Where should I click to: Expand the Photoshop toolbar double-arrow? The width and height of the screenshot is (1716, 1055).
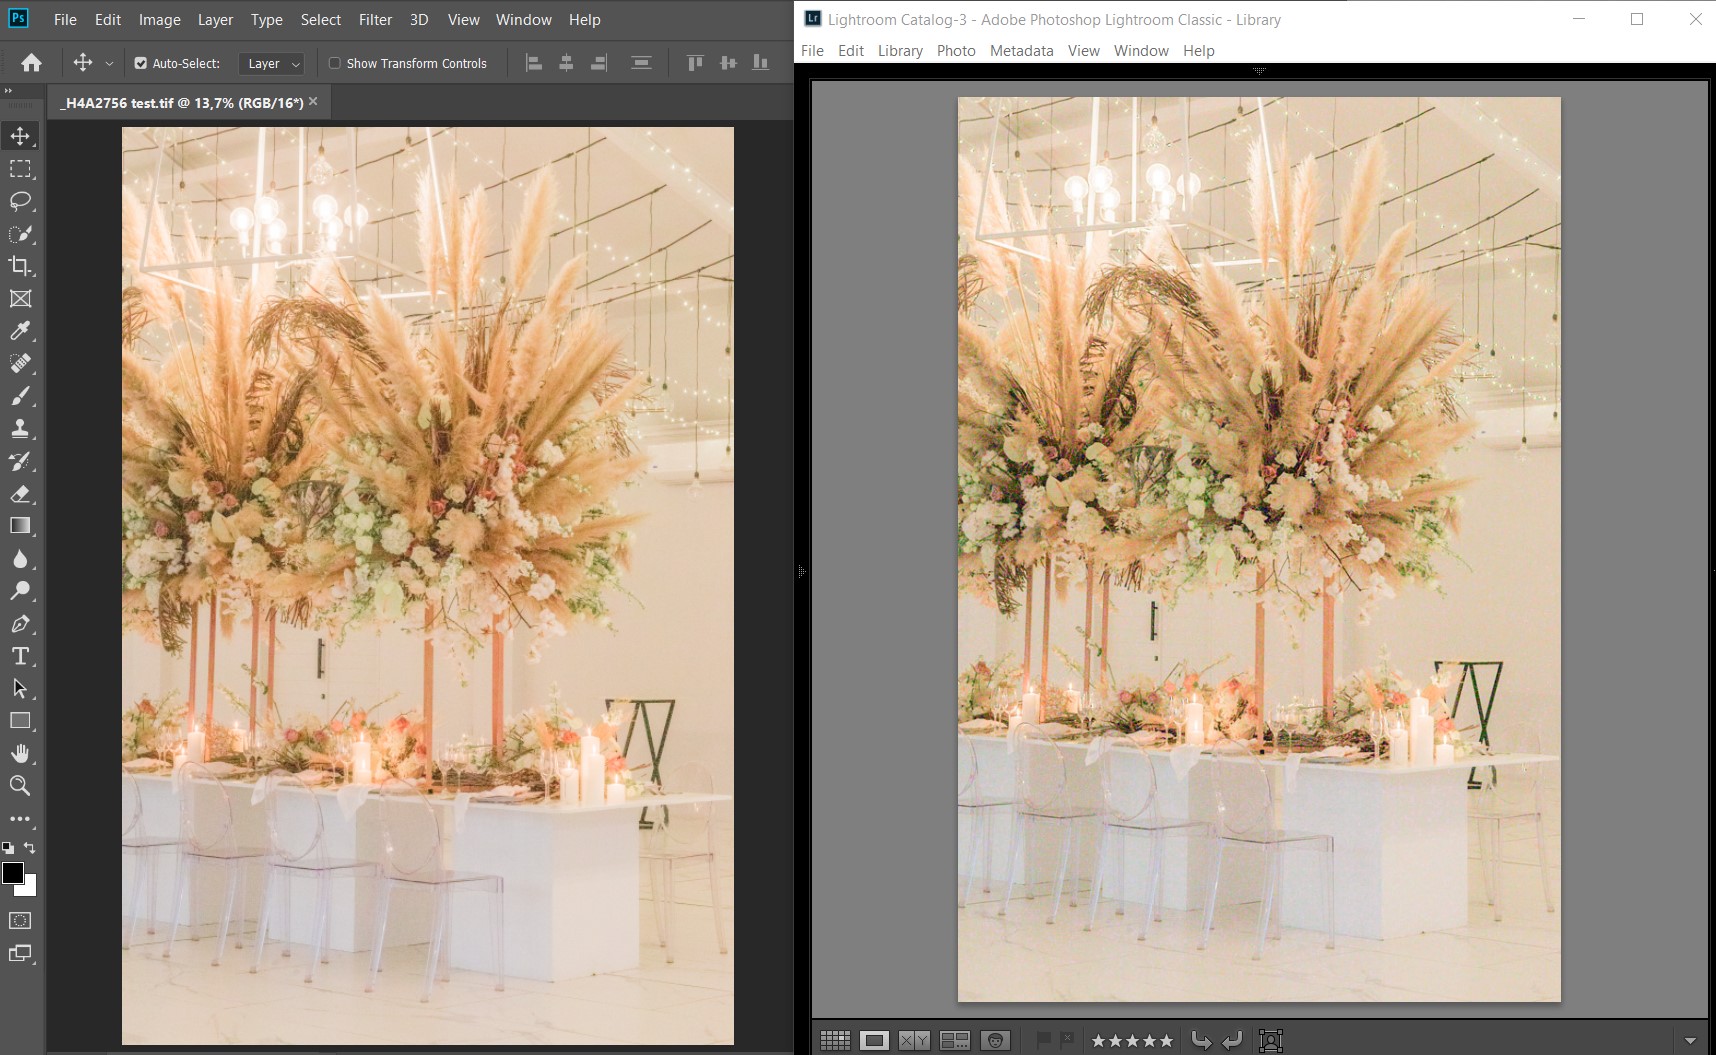pyautogui.click(x=9, y=91)
